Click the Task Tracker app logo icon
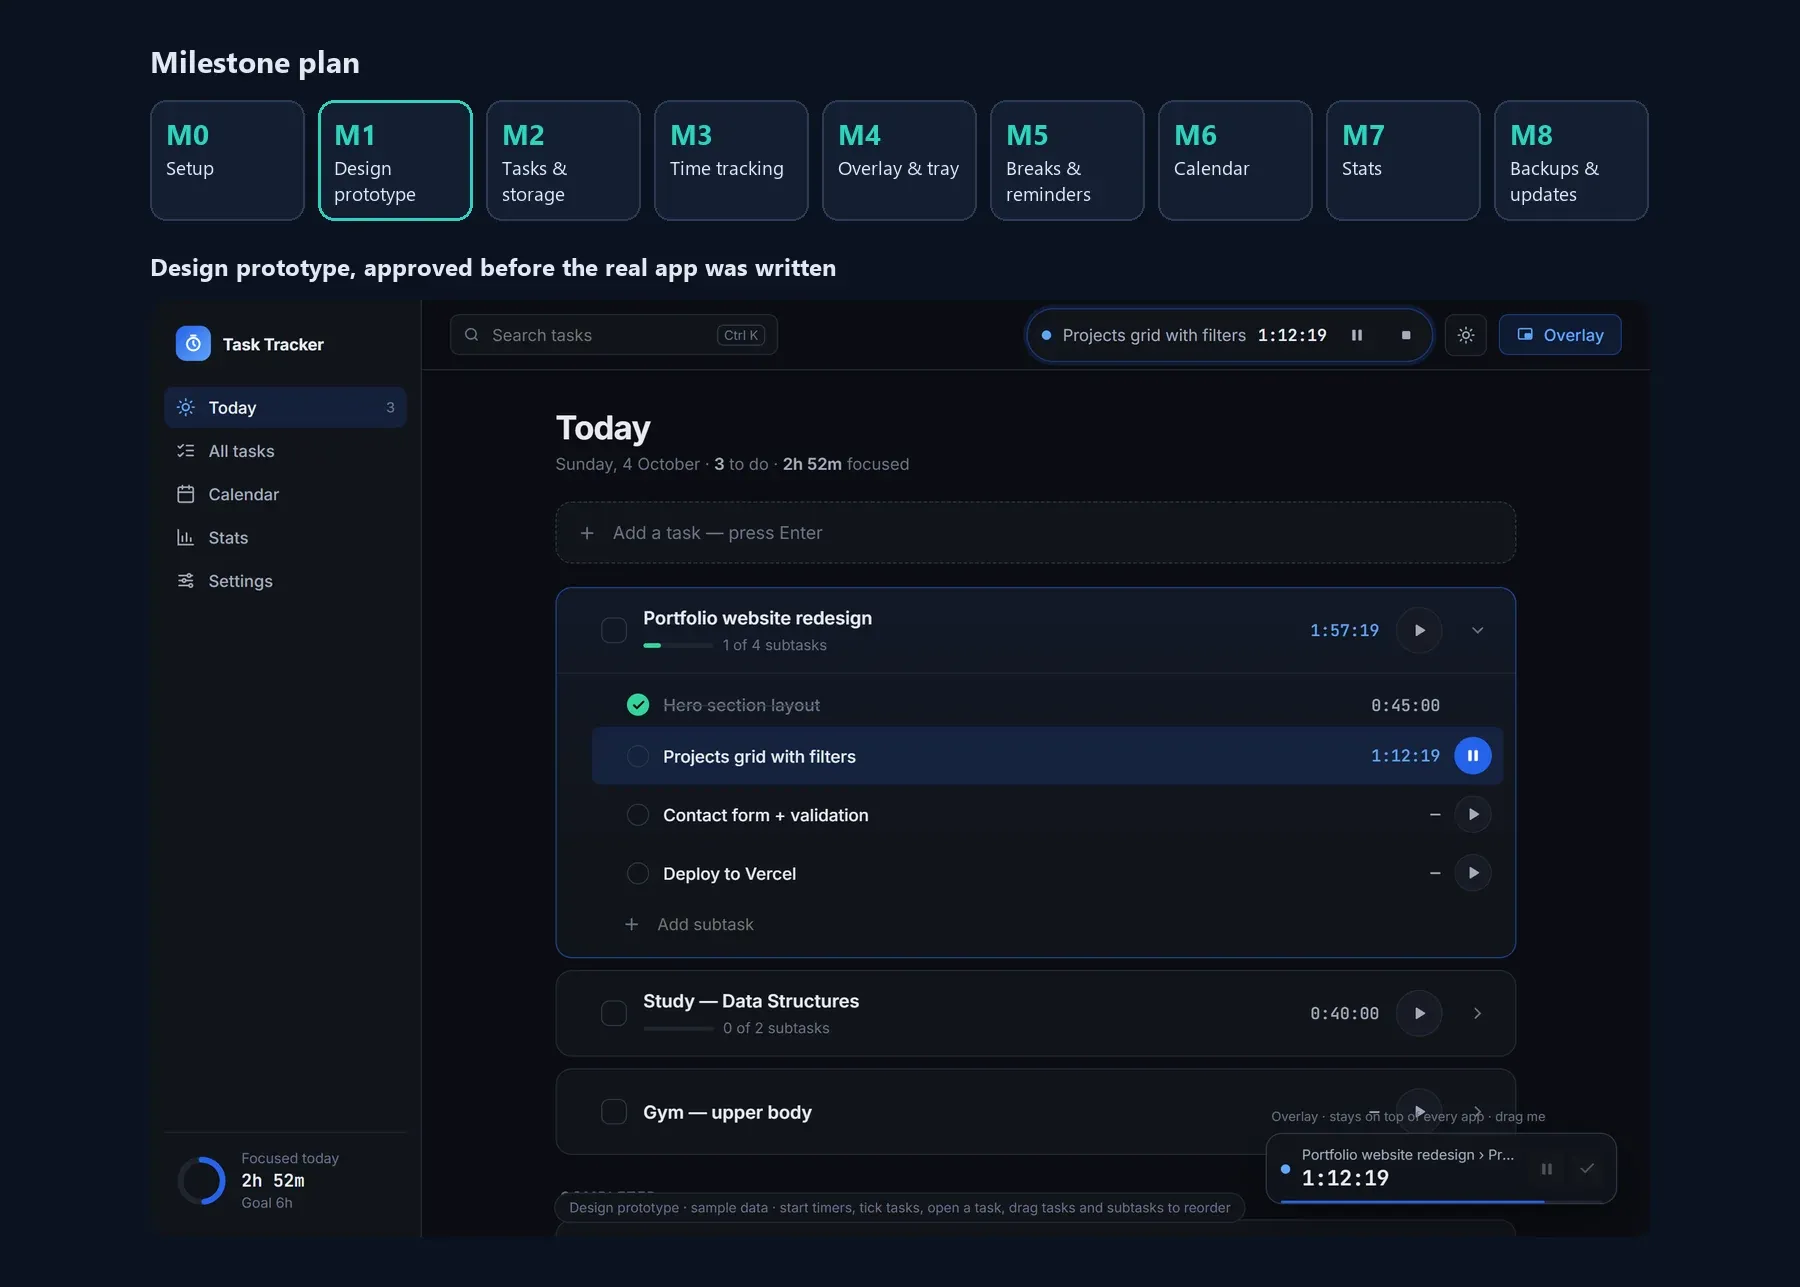This screenshot has height=1287, width=1800. pyautogui.click(x=193, y=343)
